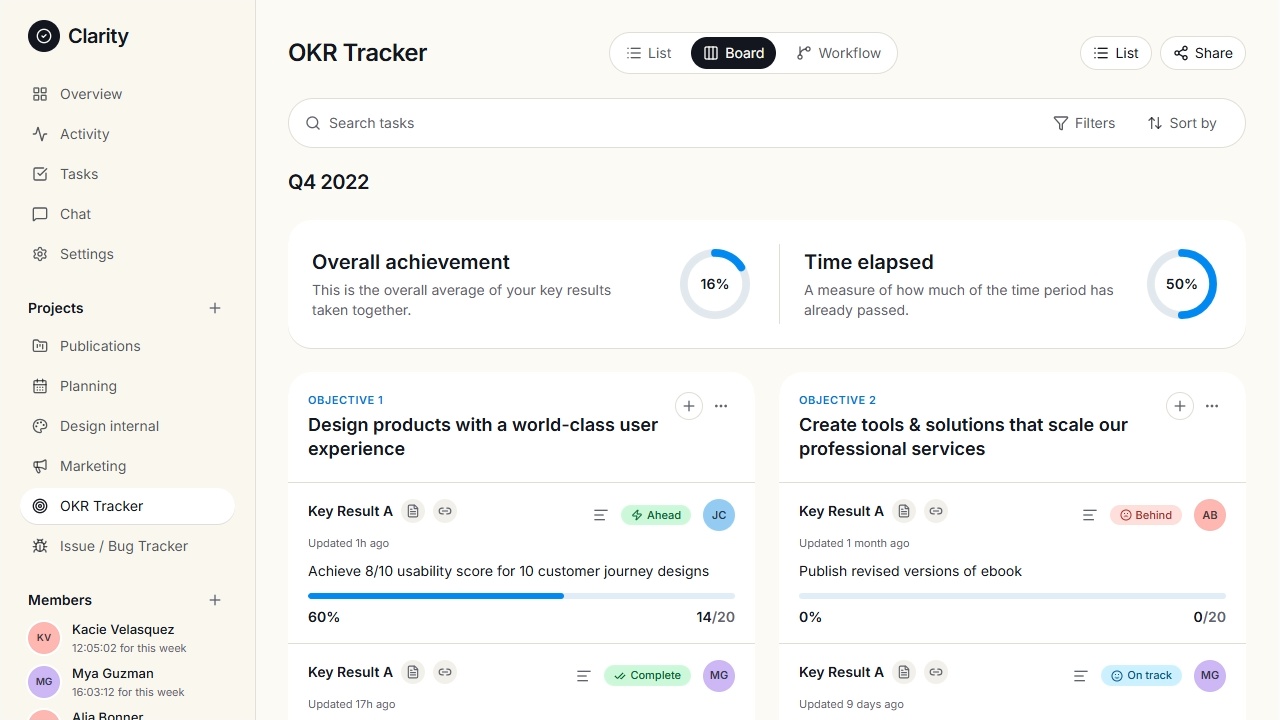Click the JC assignee avatar

point(719,515)
